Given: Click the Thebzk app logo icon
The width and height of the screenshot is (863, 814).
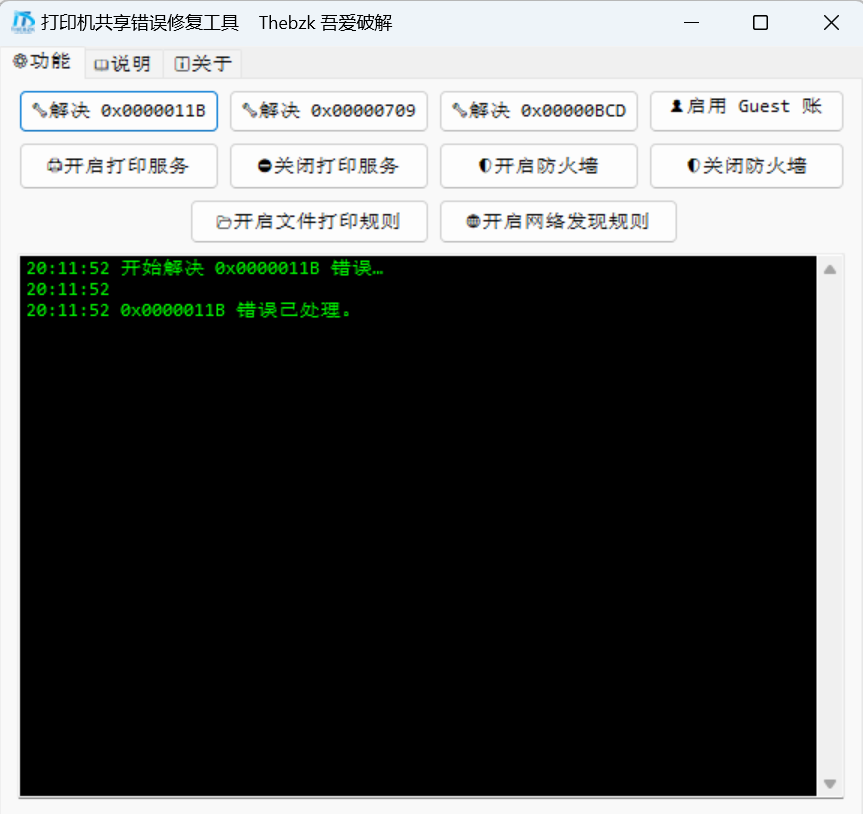Looking at the screenshot, I should (22, 22).
